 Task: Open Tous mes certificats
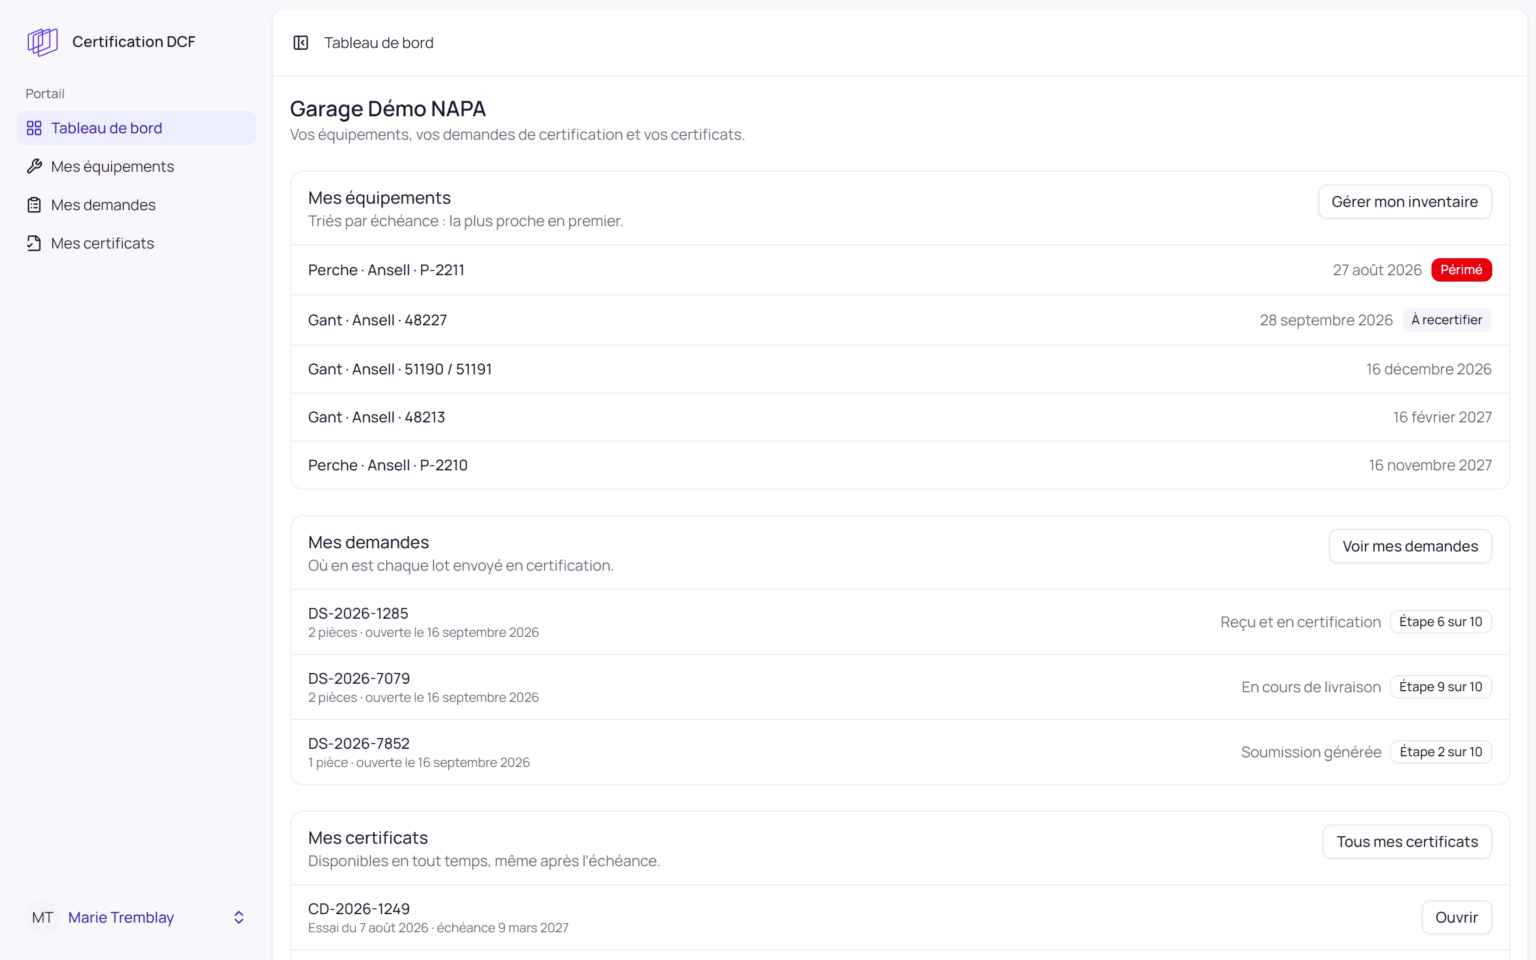tap(1407, 842)
